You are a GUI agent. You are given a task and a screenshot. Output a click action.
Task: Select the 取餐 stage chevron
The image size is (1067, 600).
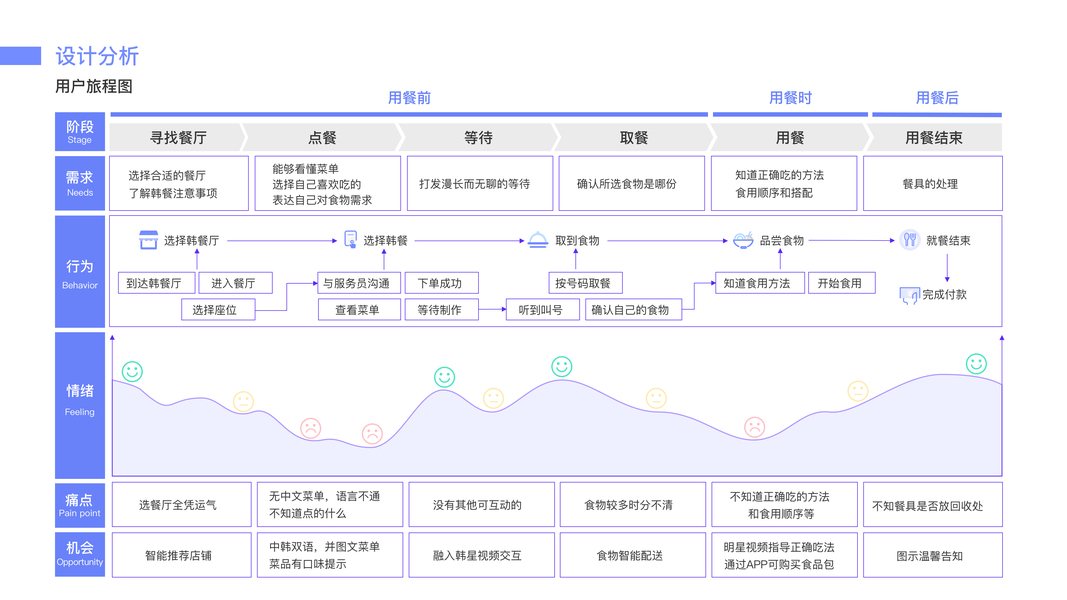pos(634,137)
